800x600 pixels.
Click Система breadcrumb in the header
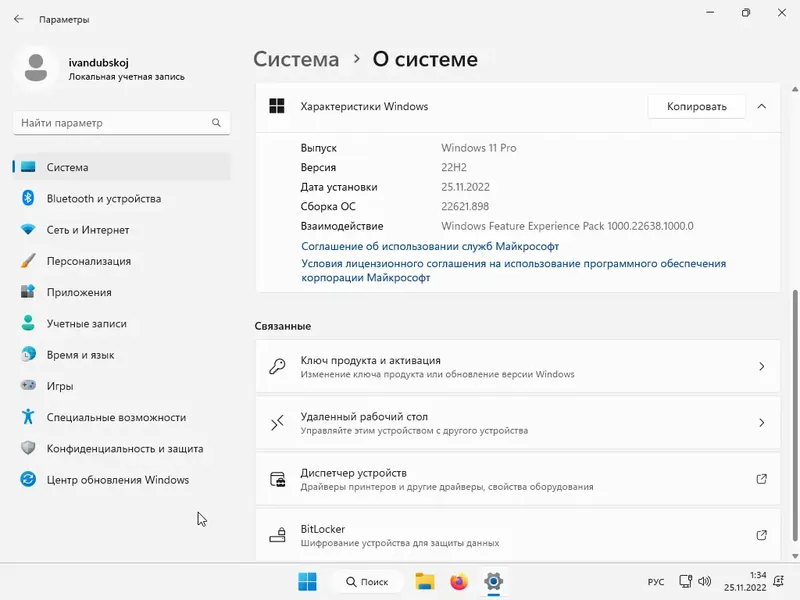point(296,59)
